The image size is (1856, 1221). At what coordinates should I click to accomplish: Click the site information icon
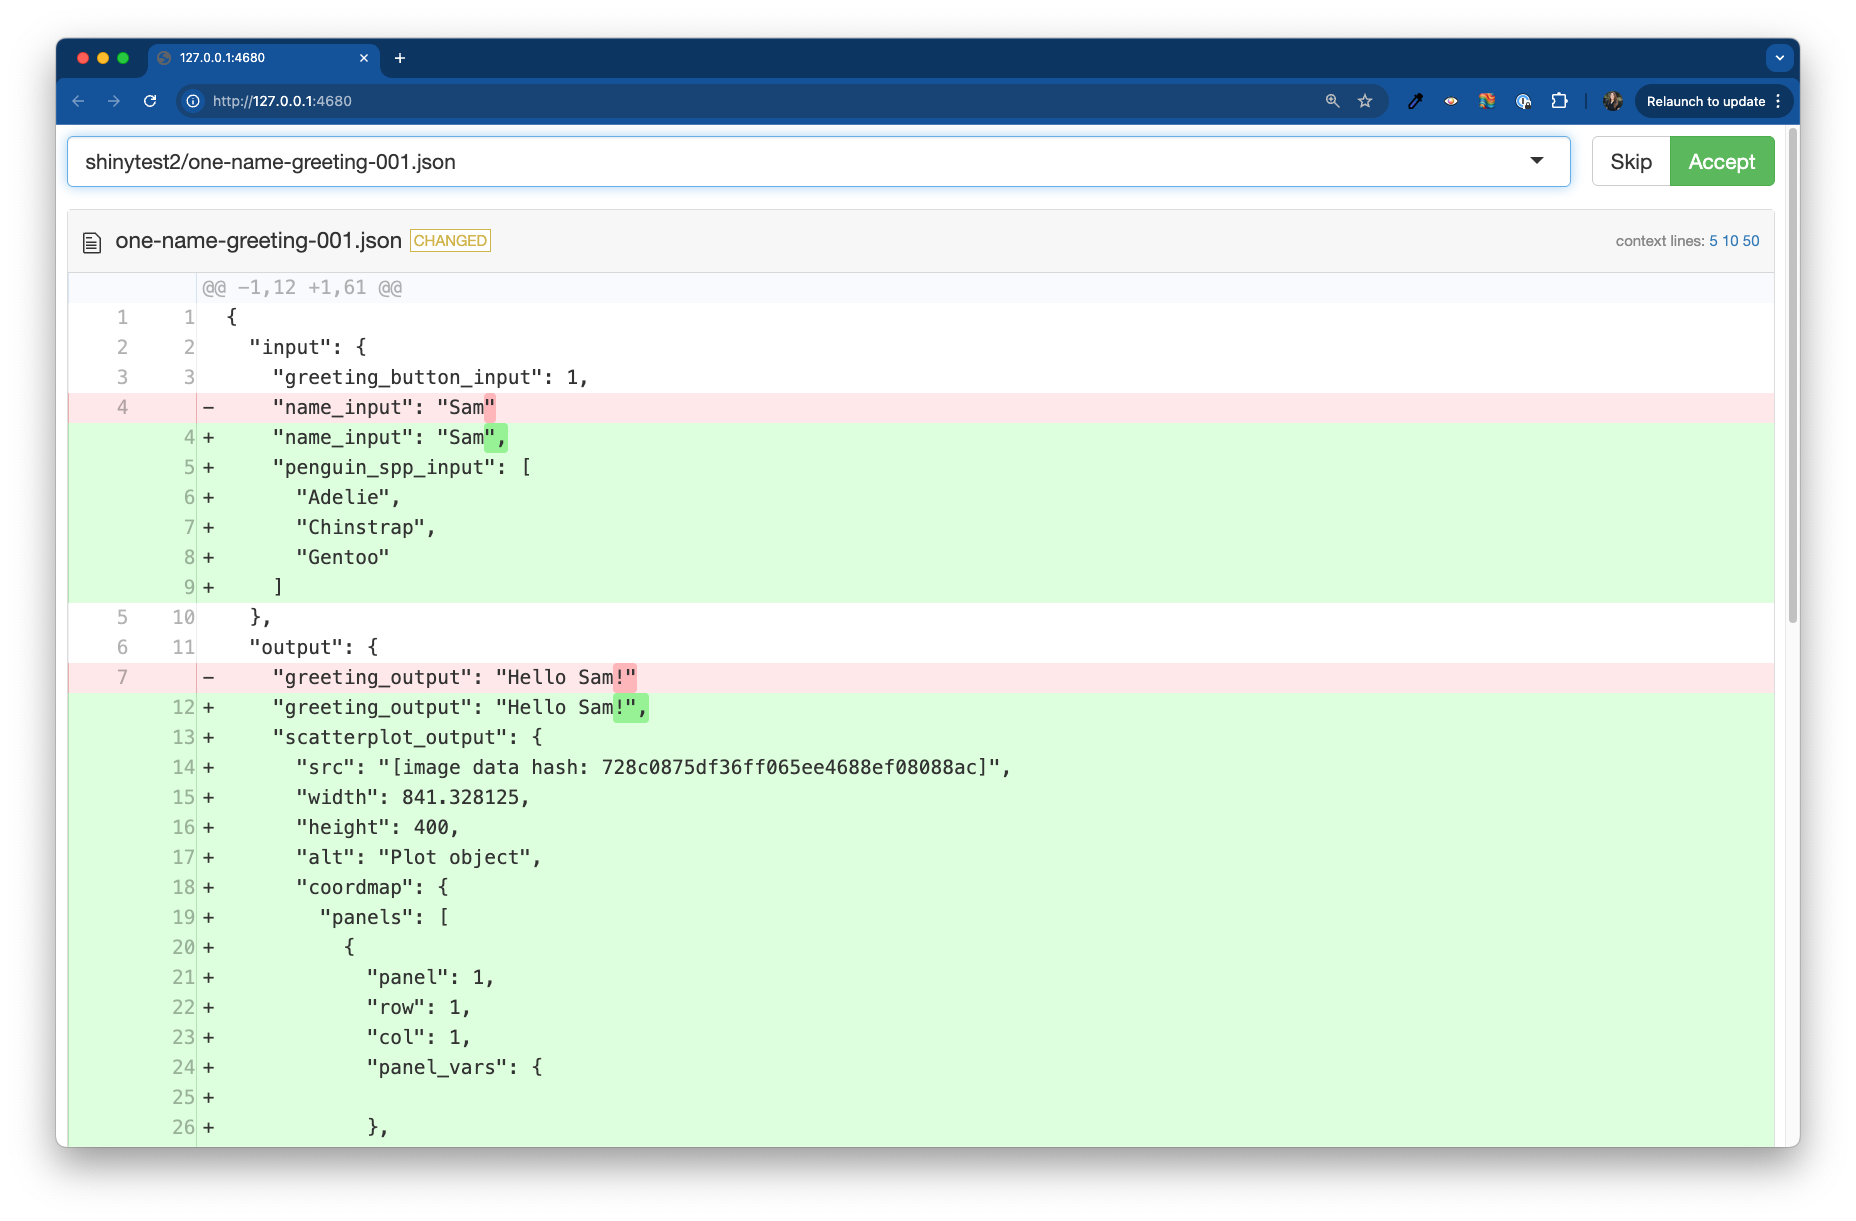pyautogui.click(x=193, y=101)
